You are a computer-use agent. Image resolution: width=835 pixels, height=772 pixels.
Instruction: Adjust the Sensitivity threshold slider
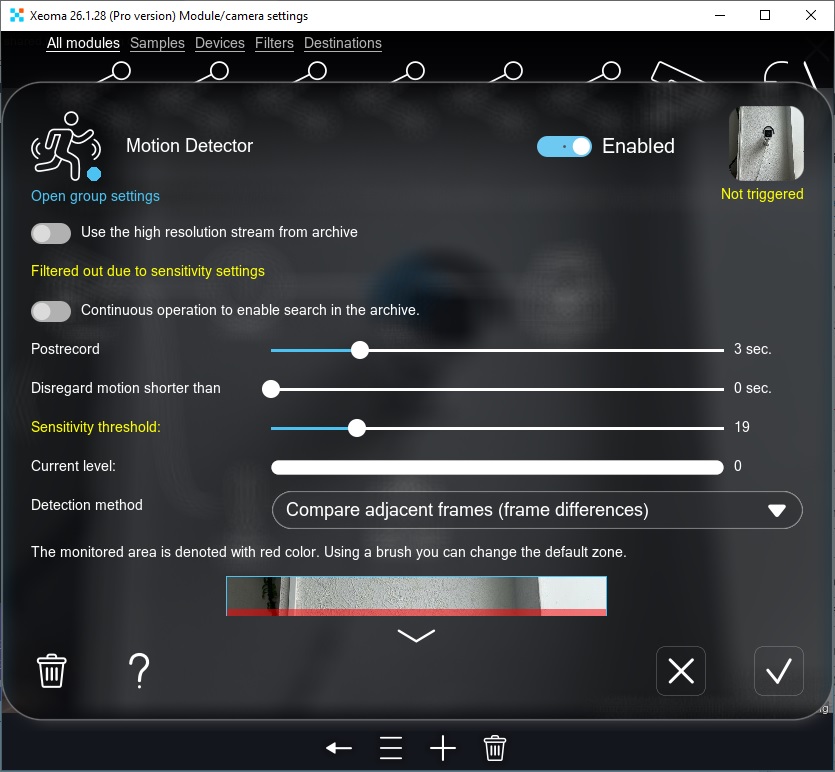(x=357, y=427)
